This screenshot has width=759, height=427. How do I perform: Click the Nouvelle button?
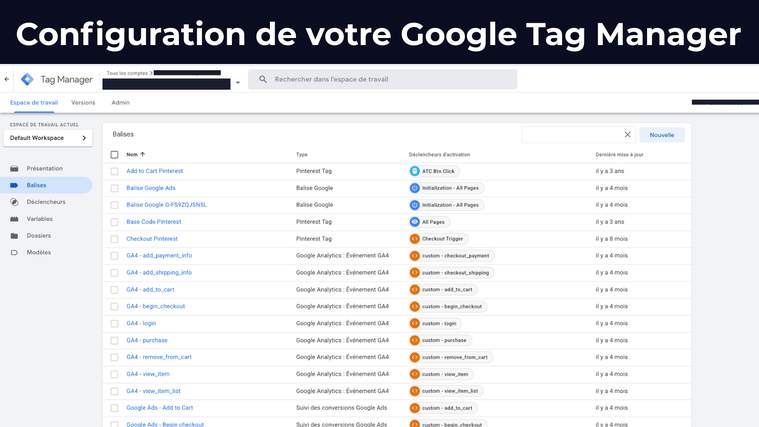click(x=662, y=134)
